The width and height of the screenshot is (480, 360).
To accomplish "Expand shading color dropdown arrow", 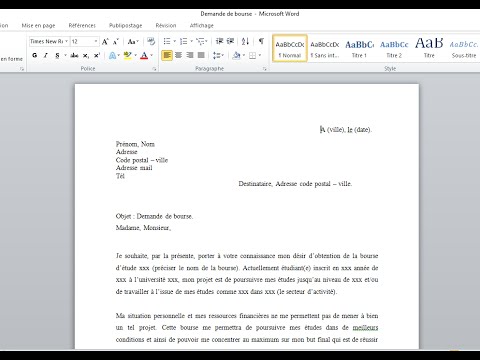I will click(244, 55).
